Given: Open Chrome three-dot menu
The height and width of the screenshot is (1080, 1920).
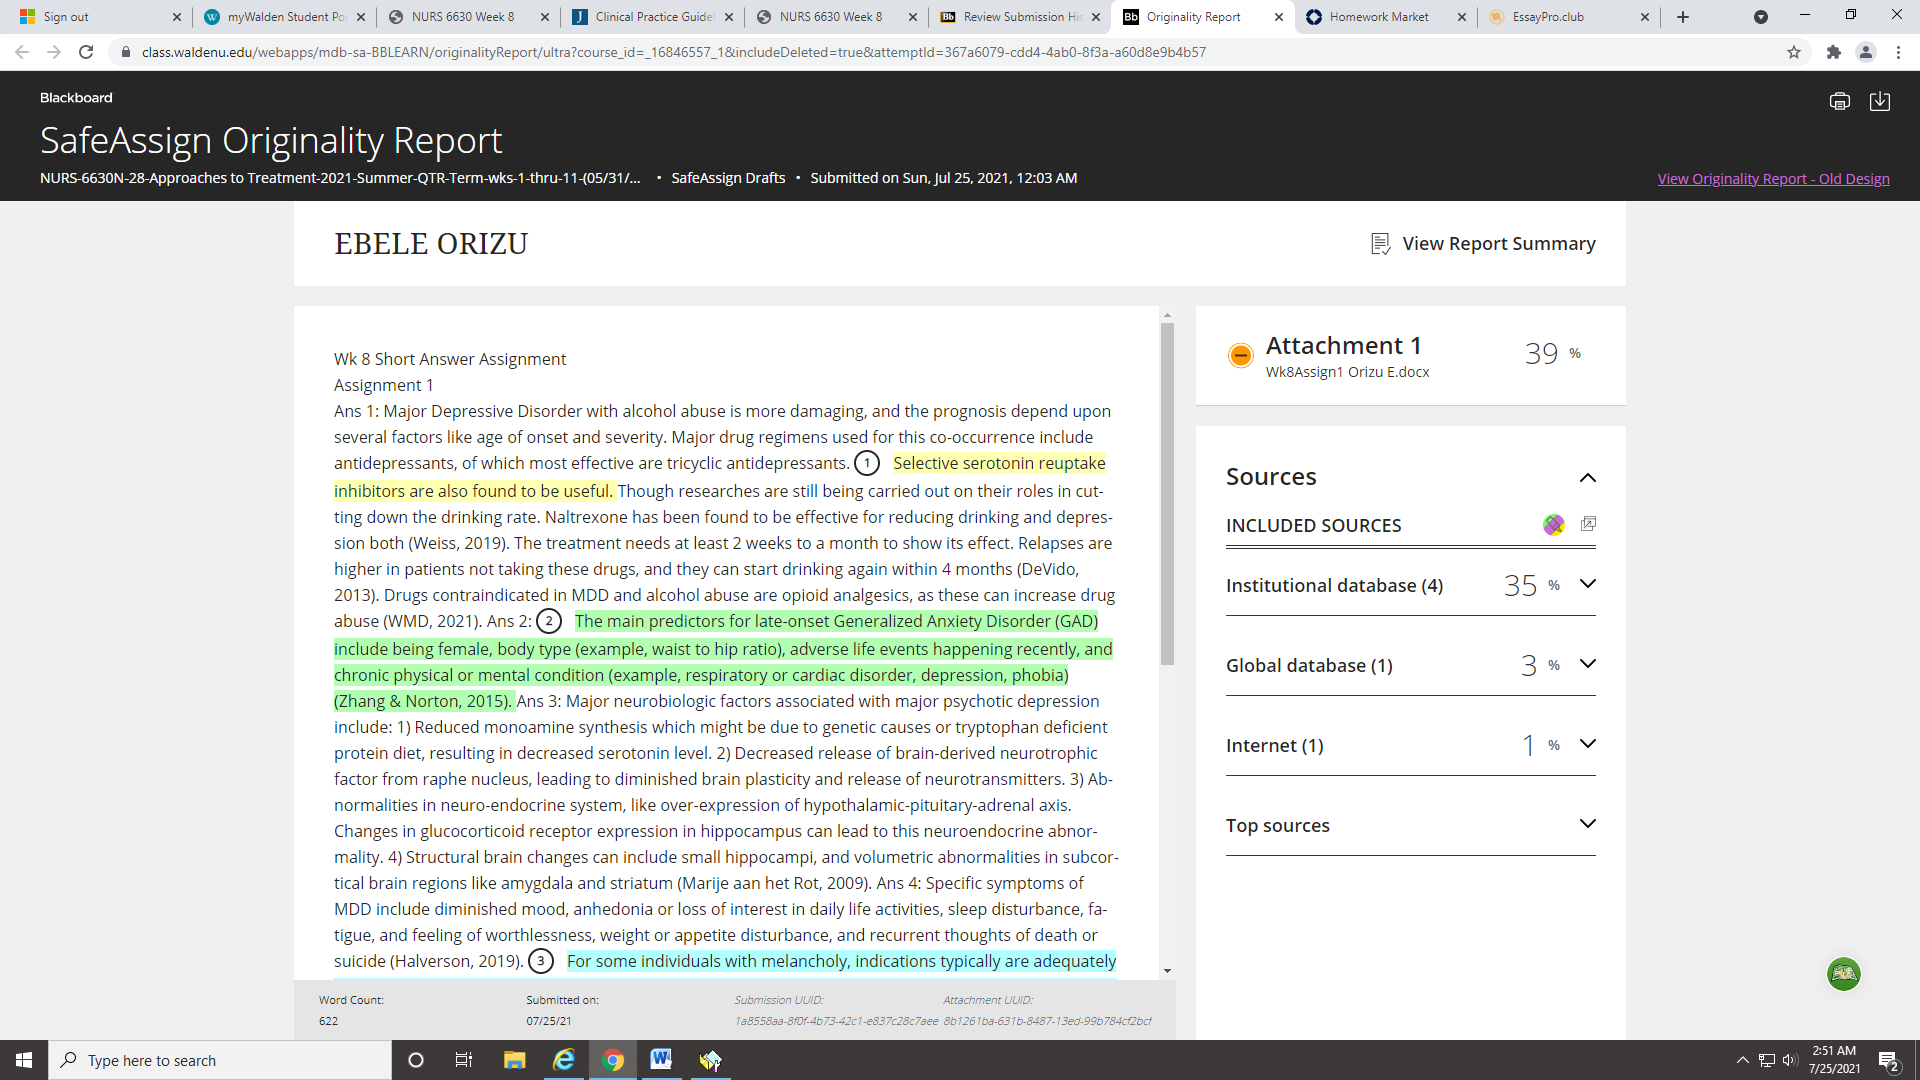Looking at the screenshot, I should click(x=1898, y=52).
